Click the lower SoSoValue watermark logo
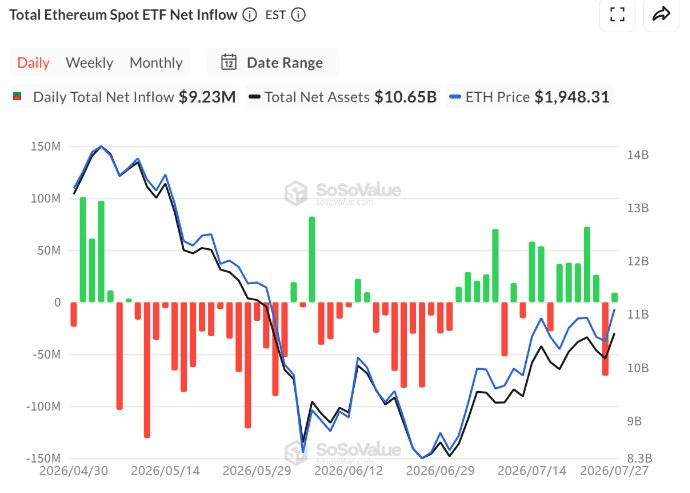Viewport: 690px width, 493px height. [x=296, y=452]
